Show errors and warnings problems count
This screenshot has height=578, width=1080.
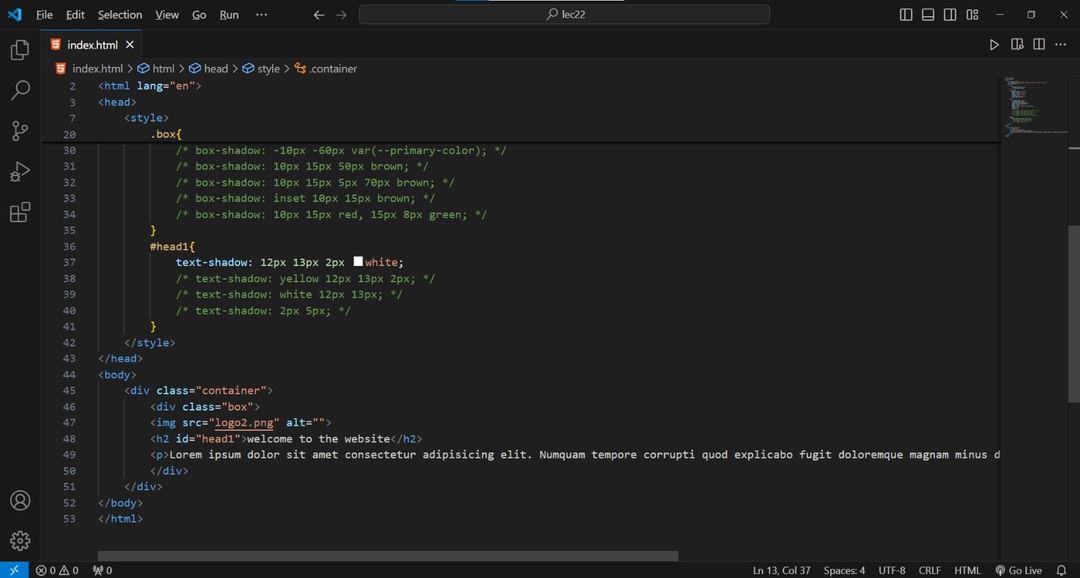57,570
